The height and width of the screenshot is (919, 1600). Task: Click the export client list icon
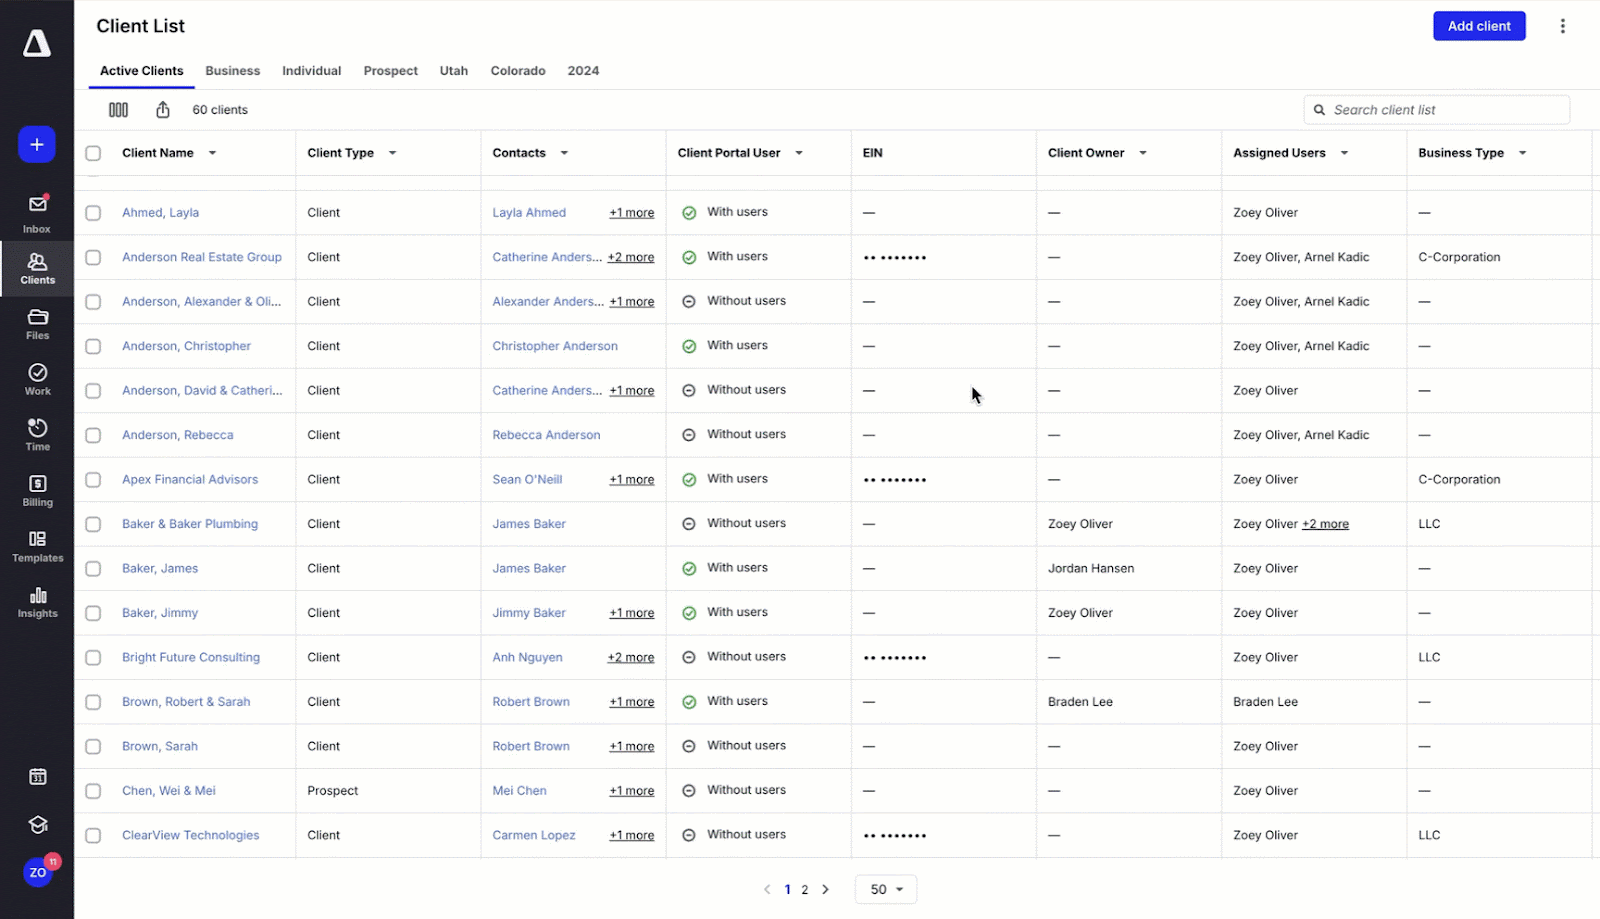[x=163, y=110]
